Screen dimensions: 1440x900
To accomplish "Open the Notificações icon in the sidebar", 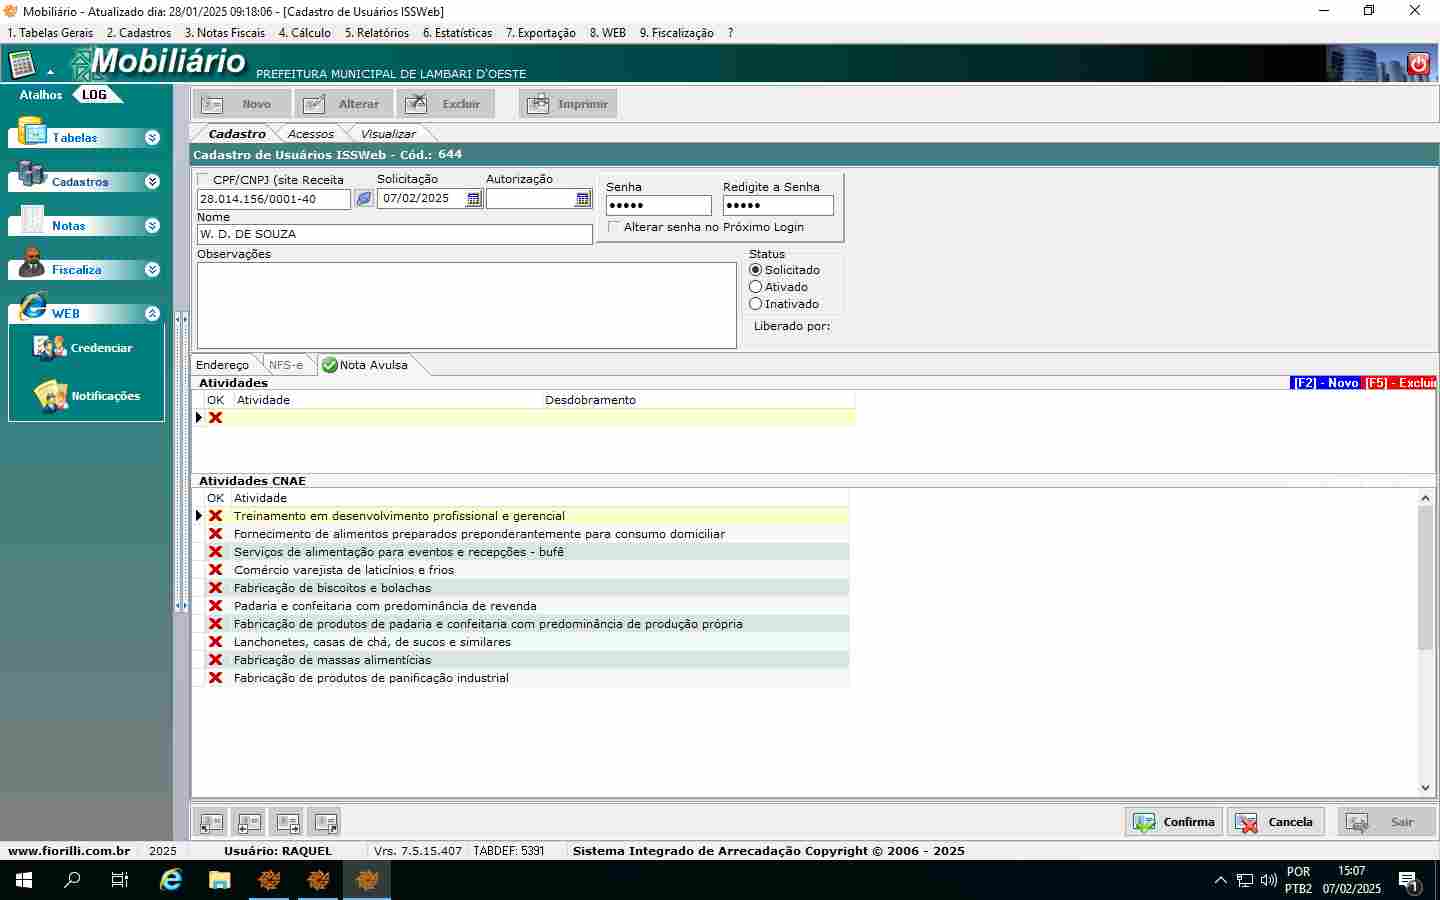I will click(x=50, y=396).
